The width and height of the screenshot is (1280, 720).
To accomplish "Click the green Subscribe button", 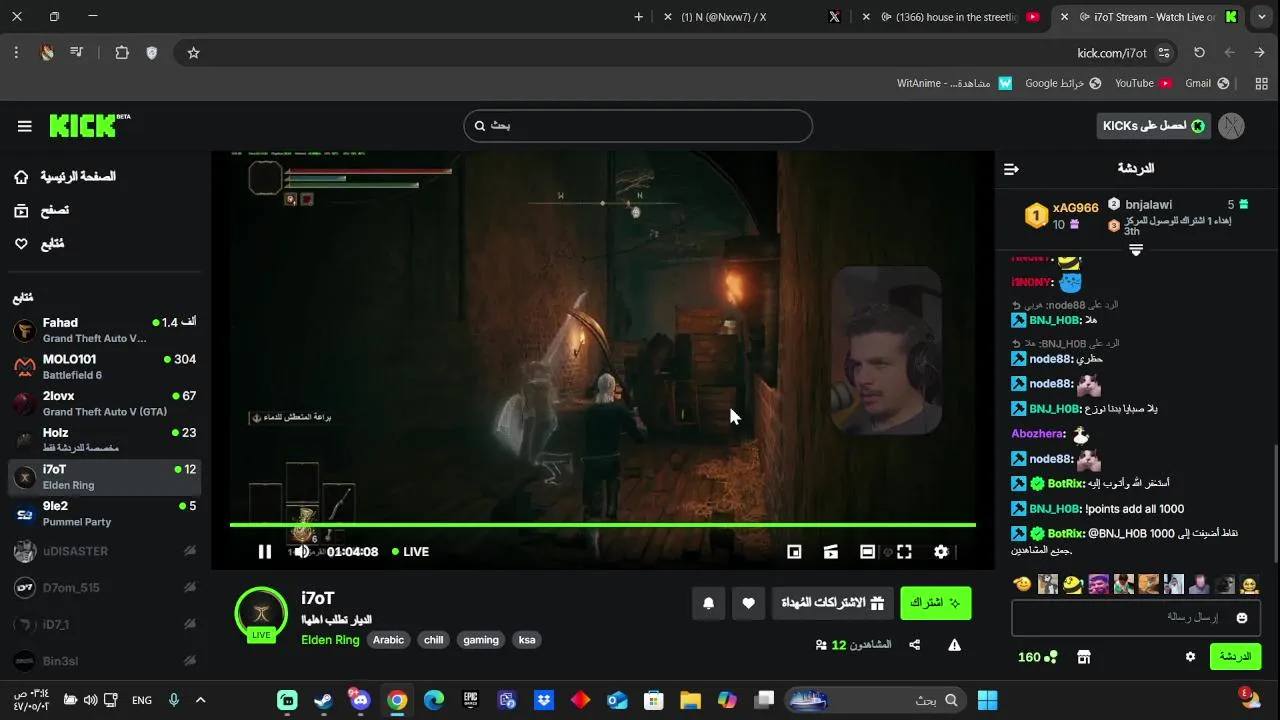I will pos(935,603).
